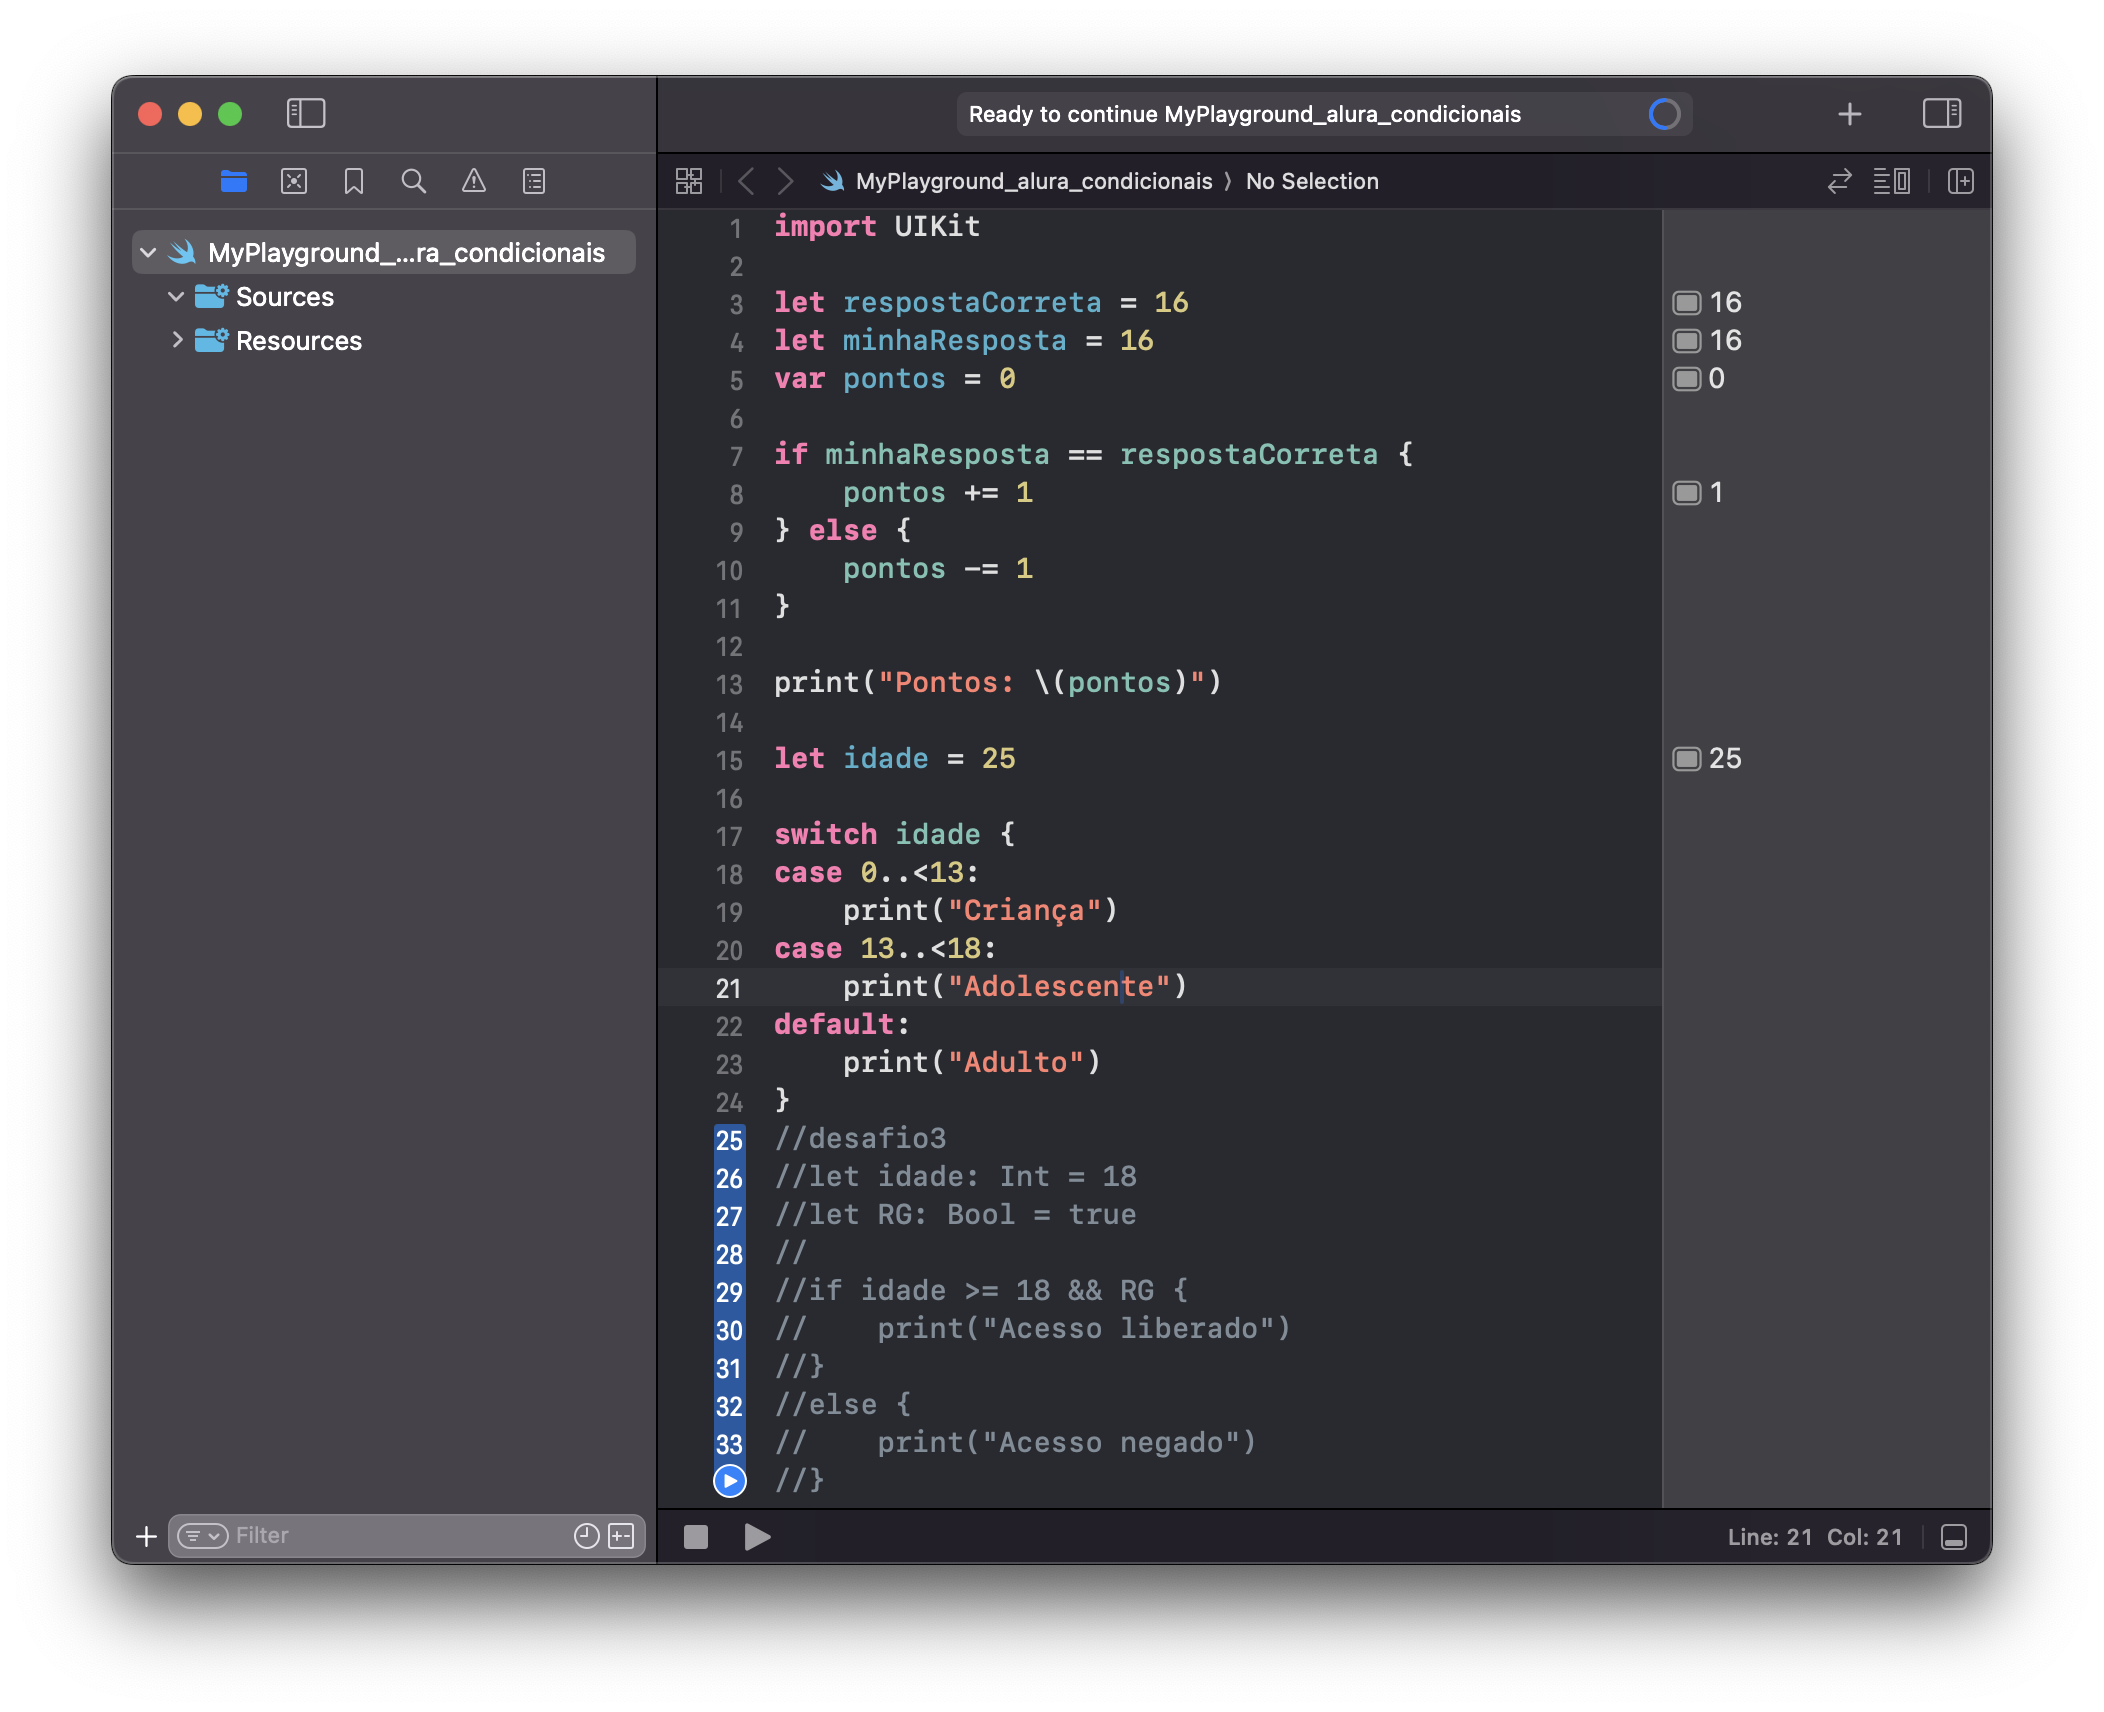
Task: Click the 'let idade = 25' code line
Action: click(x=895, y=758)
